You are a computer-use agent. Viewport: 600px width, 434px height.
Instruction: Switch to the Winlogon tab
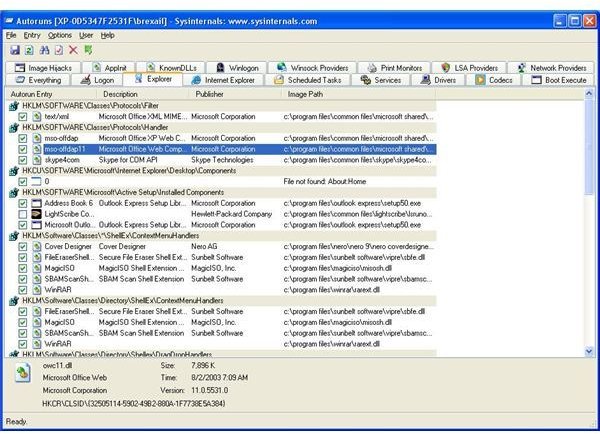point(236,68)
